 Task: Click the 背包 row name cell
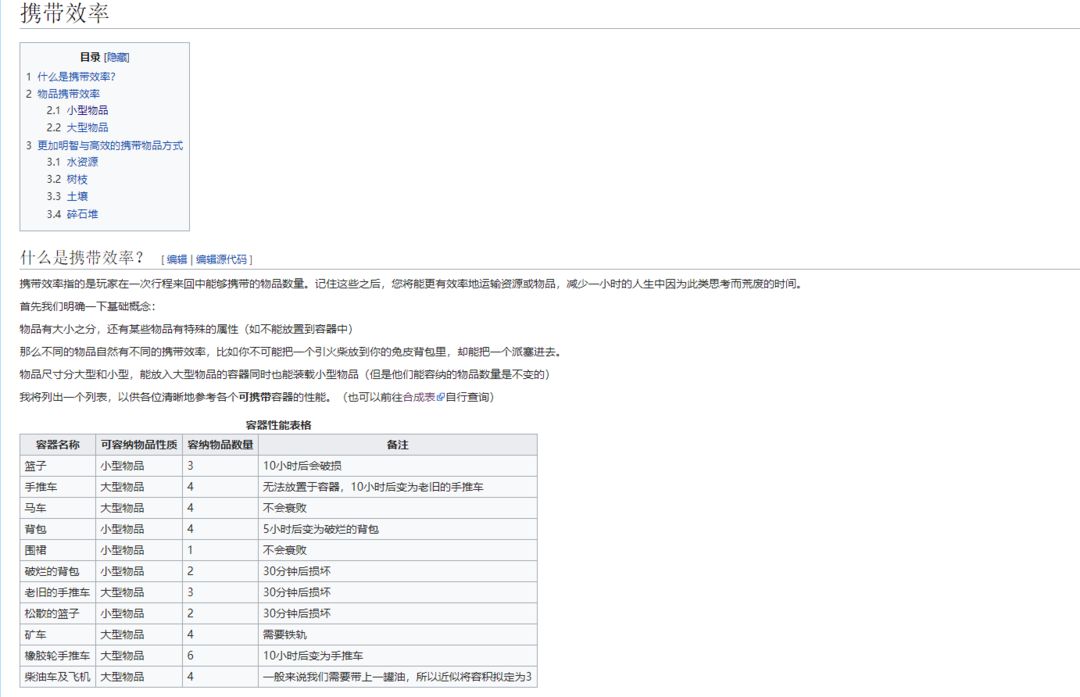(58, 529)
